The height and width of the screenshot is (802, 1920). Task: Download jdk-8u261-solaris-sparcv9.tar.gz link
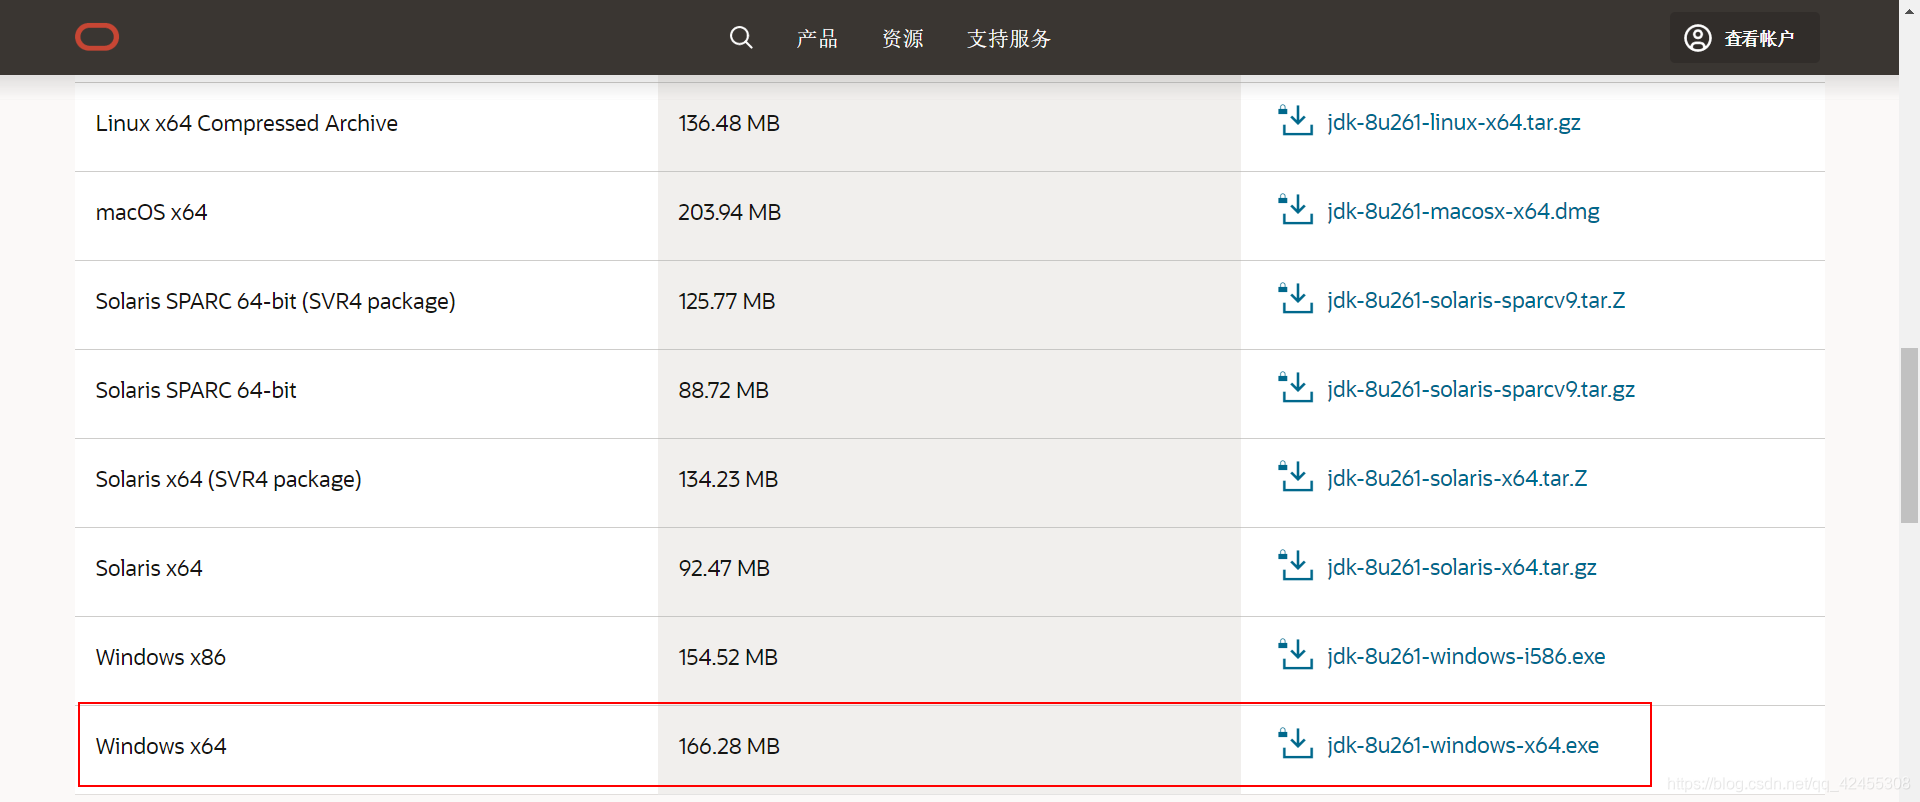[x=1481, y=389]
